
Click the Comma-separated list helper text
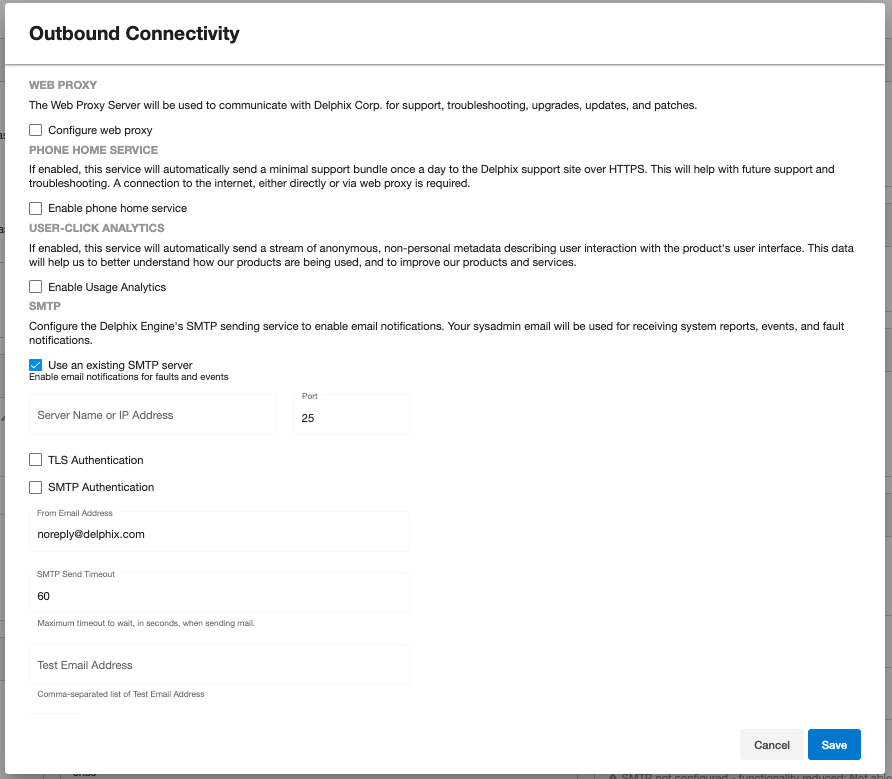tap(121, 694)
